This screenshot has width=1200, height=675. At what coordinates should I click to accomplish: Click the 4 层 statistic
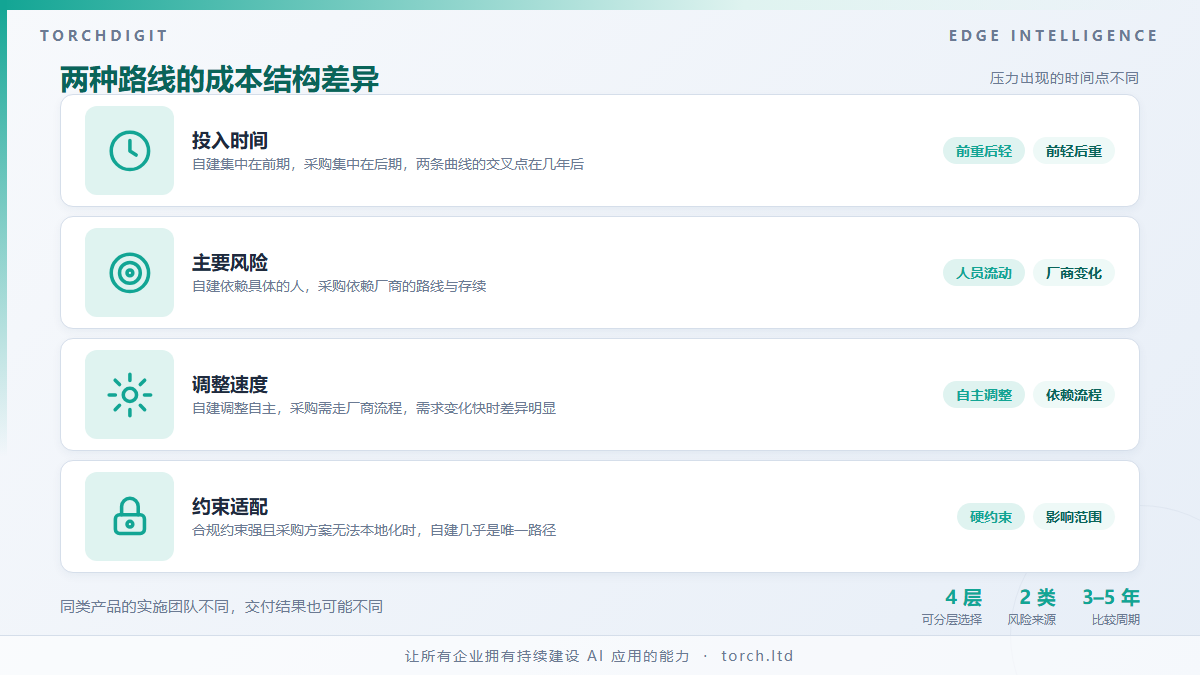click(x=964, y=598)
